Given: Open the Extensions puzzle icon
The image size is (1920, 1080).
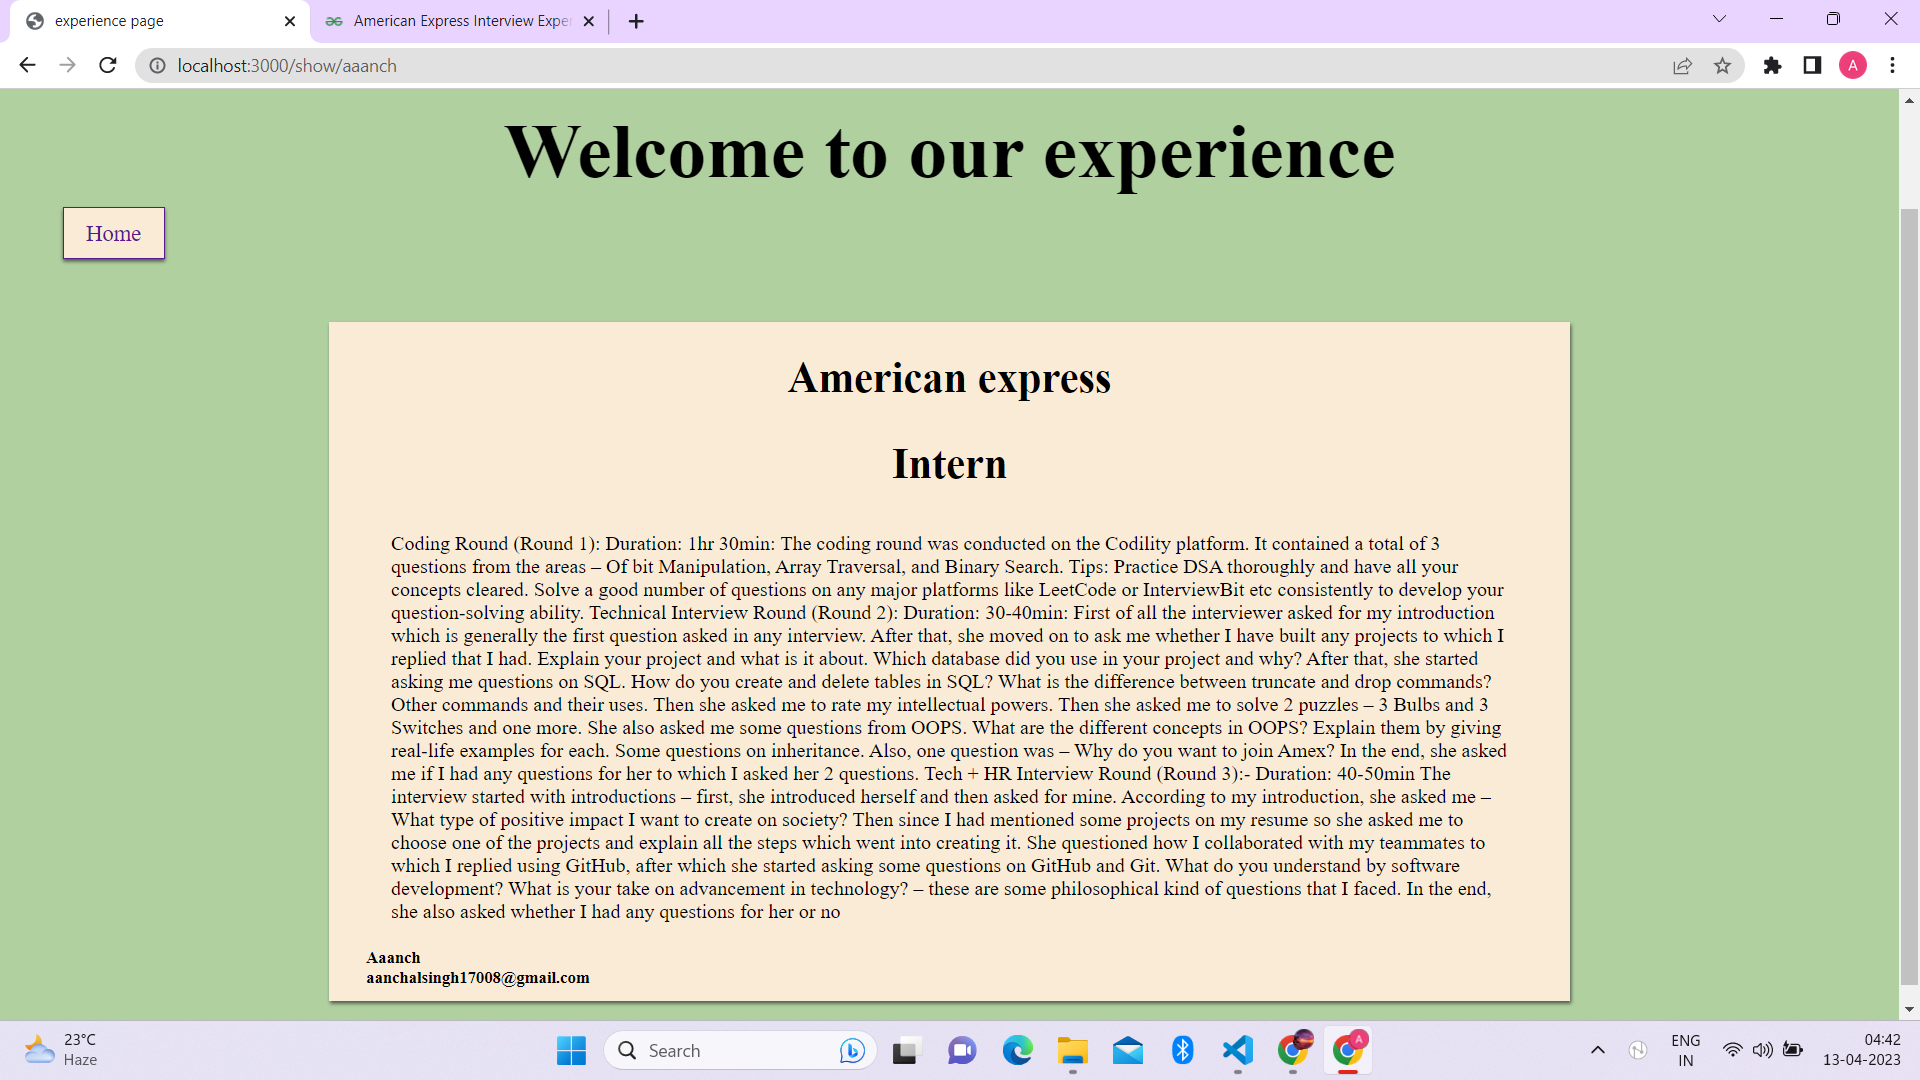Looking at the screenshot, I should (1772, 66).
